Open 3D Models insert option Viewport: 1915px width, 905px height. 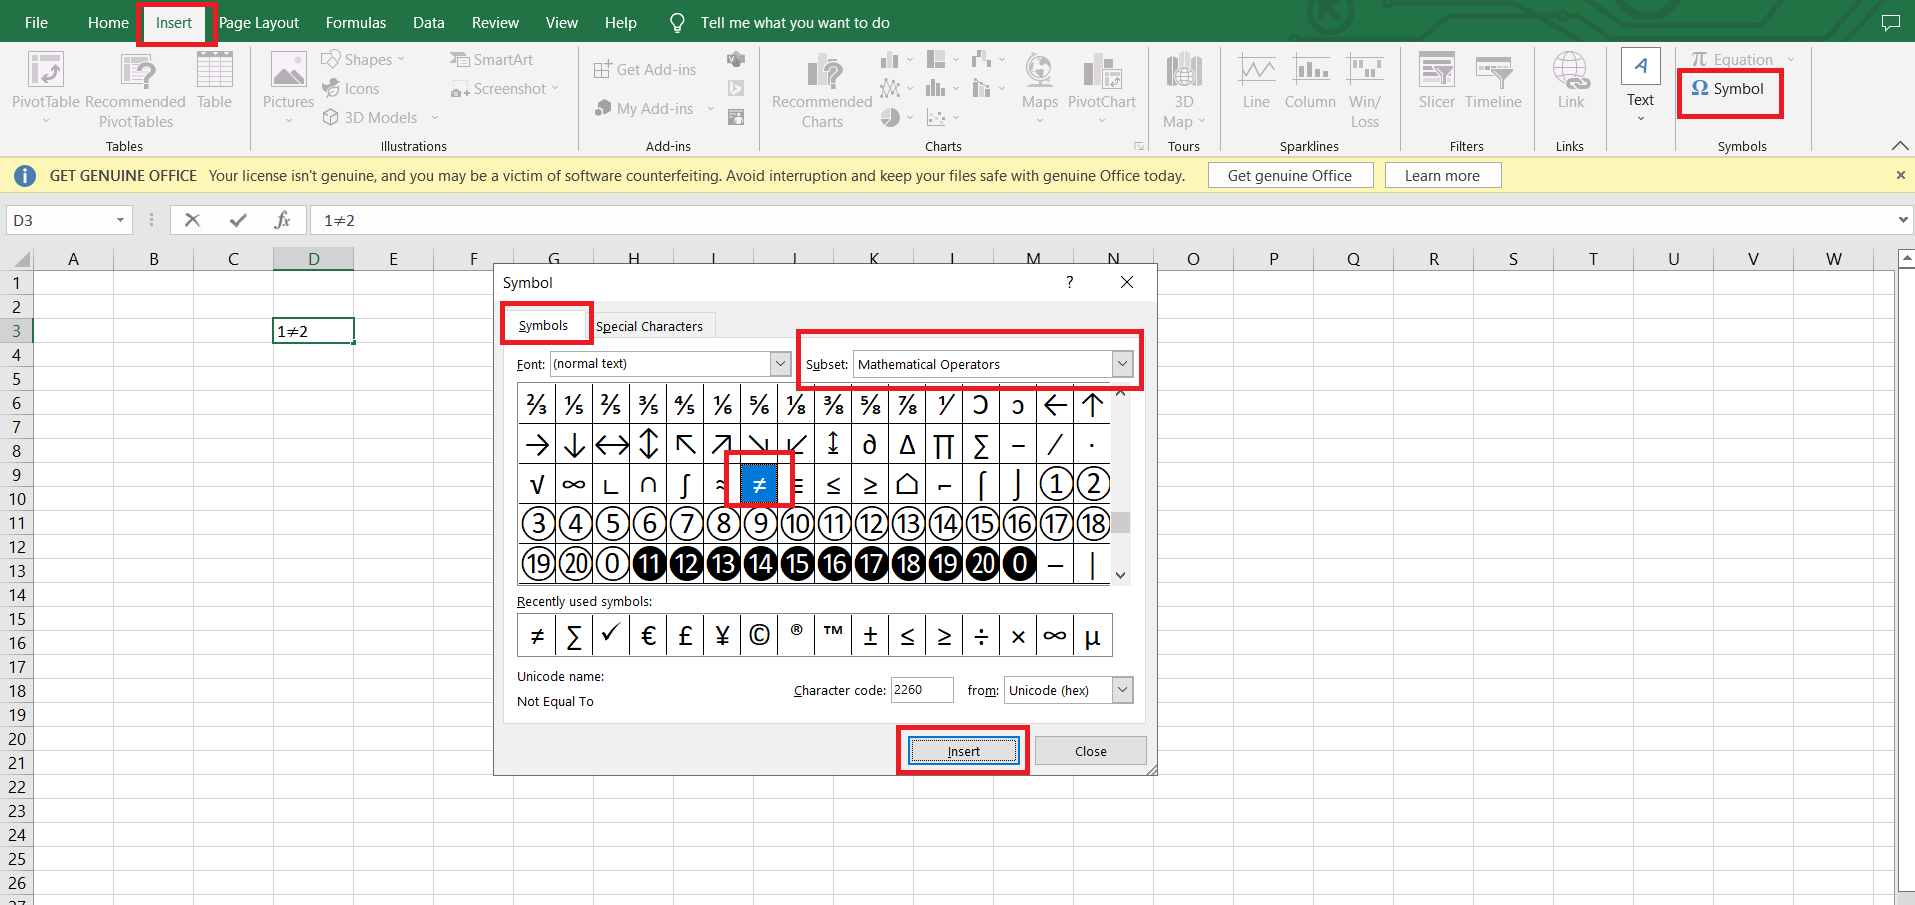coord(381,118)
